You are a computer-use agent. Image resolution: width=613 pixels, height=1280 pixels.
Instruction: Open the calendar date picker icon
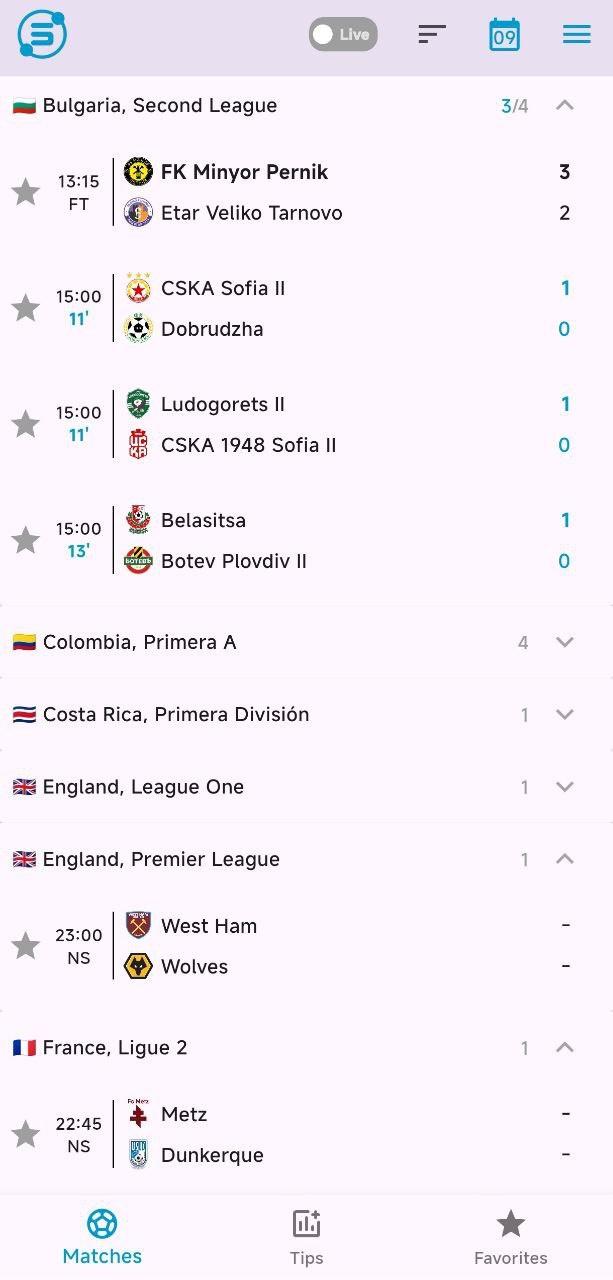505,34
